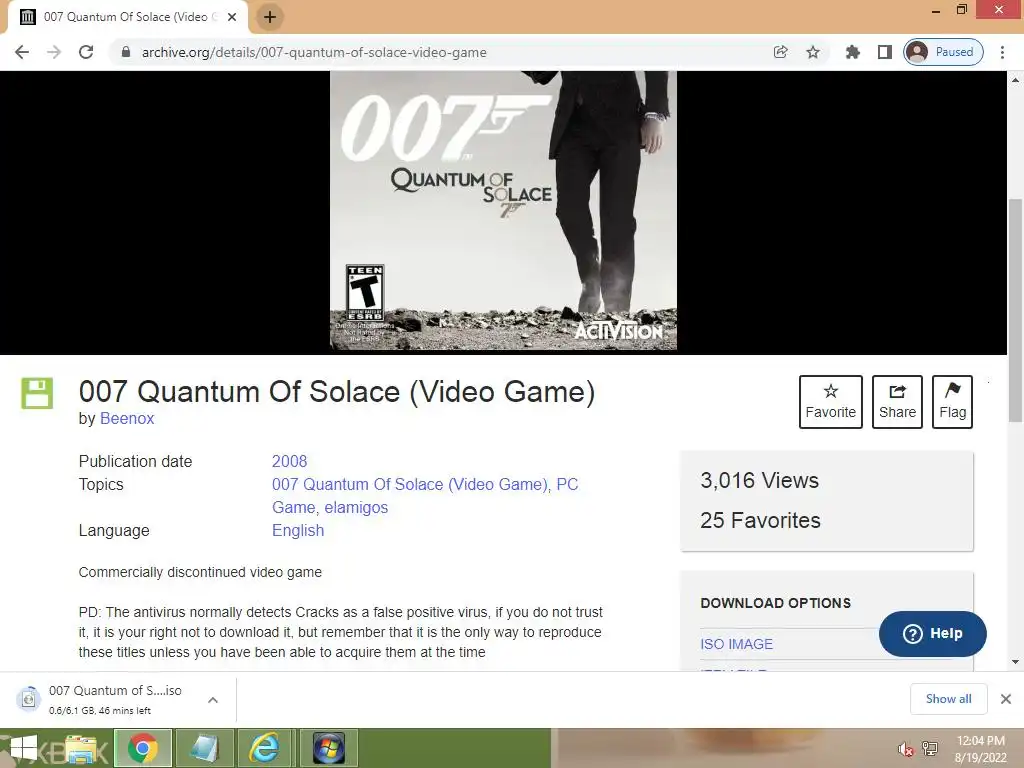Image resolution: width=1024 pixels, height=768 pixels.
Task: Click the muted volume tray icon
Action: [x=906, y=749]
